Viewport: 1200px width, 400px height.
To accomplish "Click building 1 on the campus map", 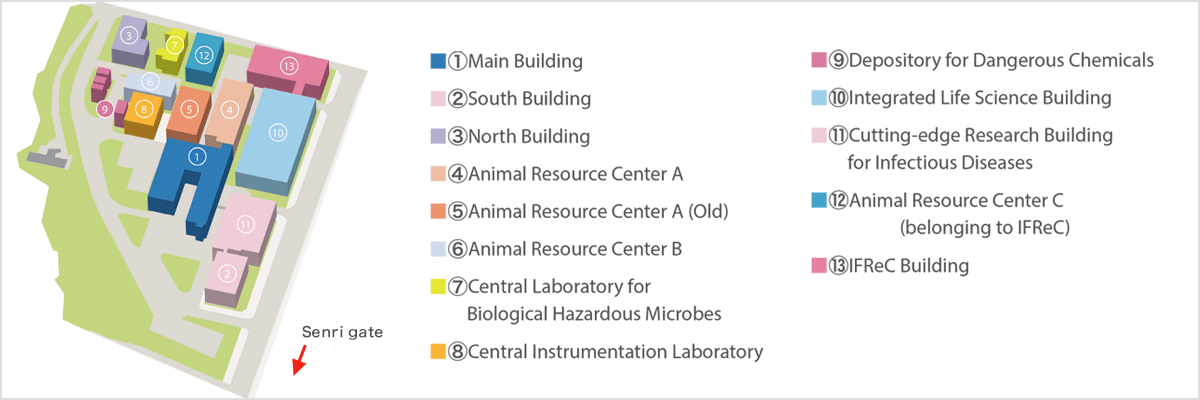I will pyautogui.click(x=197, y=156).
